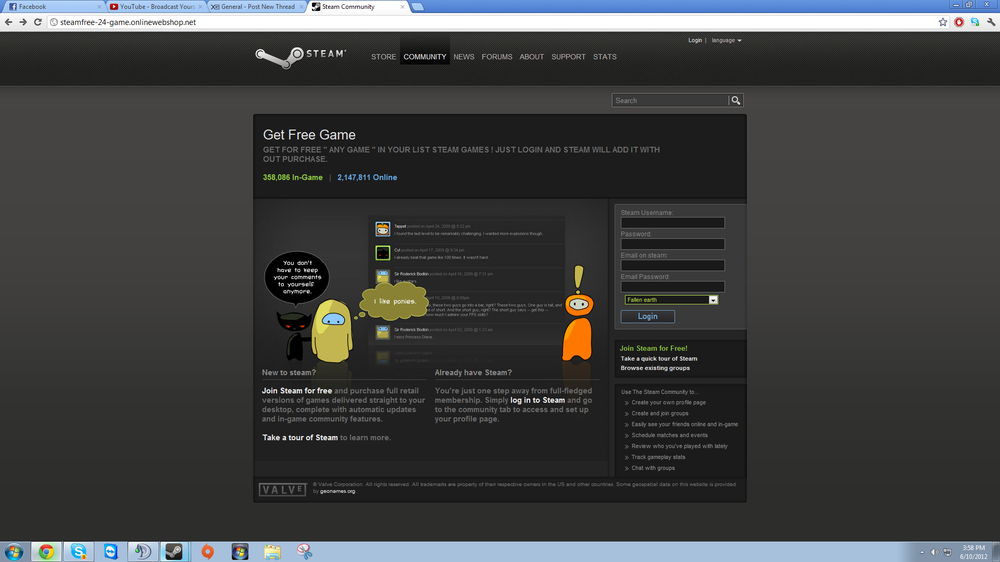
Task: Click the new tab button
Action: (x=418, y=6)
